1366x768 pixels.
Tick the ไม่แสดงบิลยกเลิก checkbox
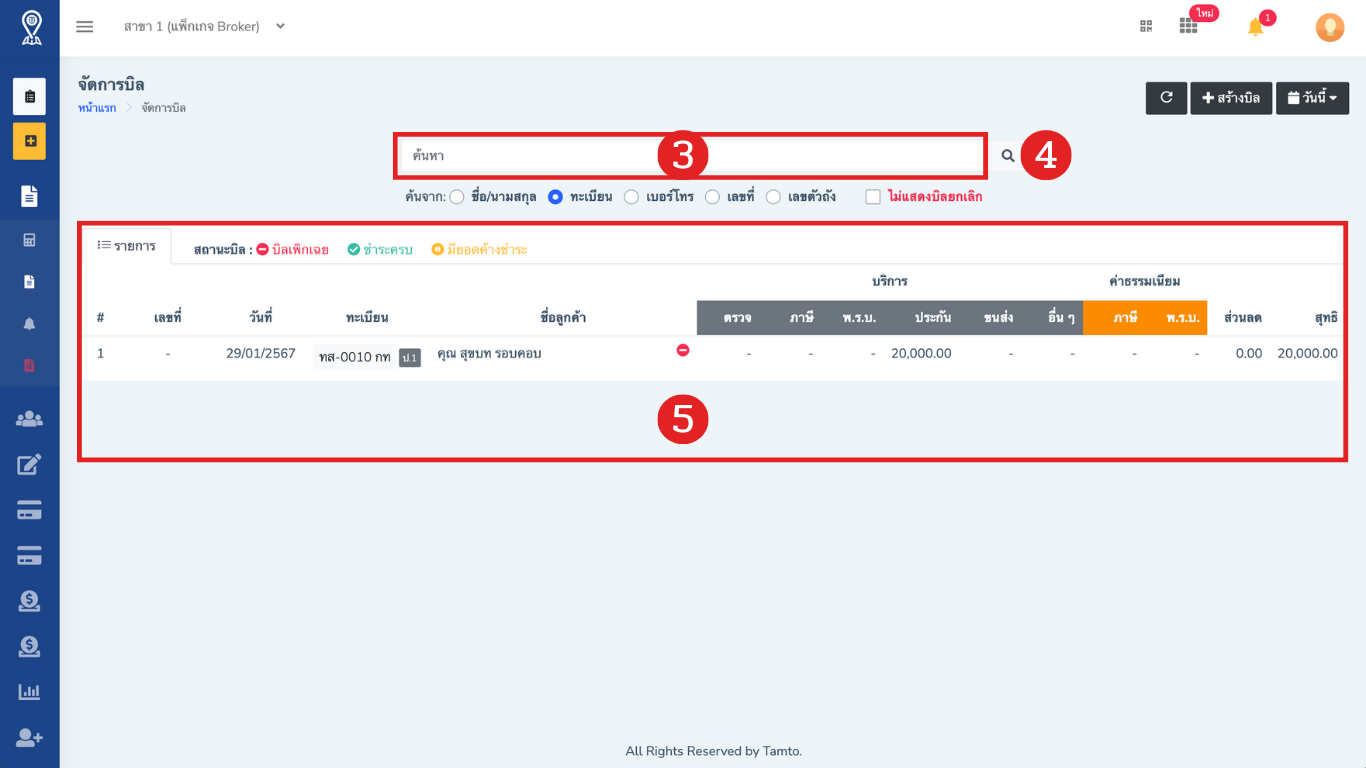873,197
